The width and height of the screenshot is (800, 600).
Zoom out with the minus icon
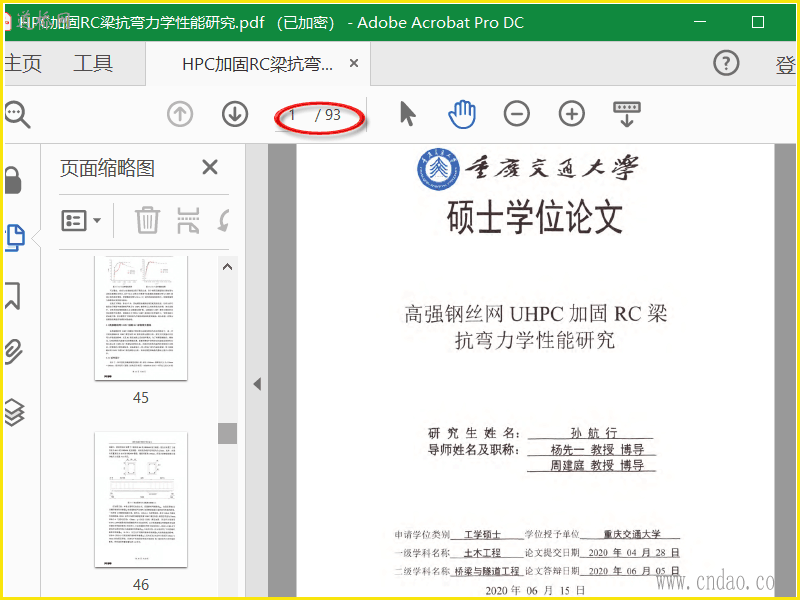pos(517,114)
